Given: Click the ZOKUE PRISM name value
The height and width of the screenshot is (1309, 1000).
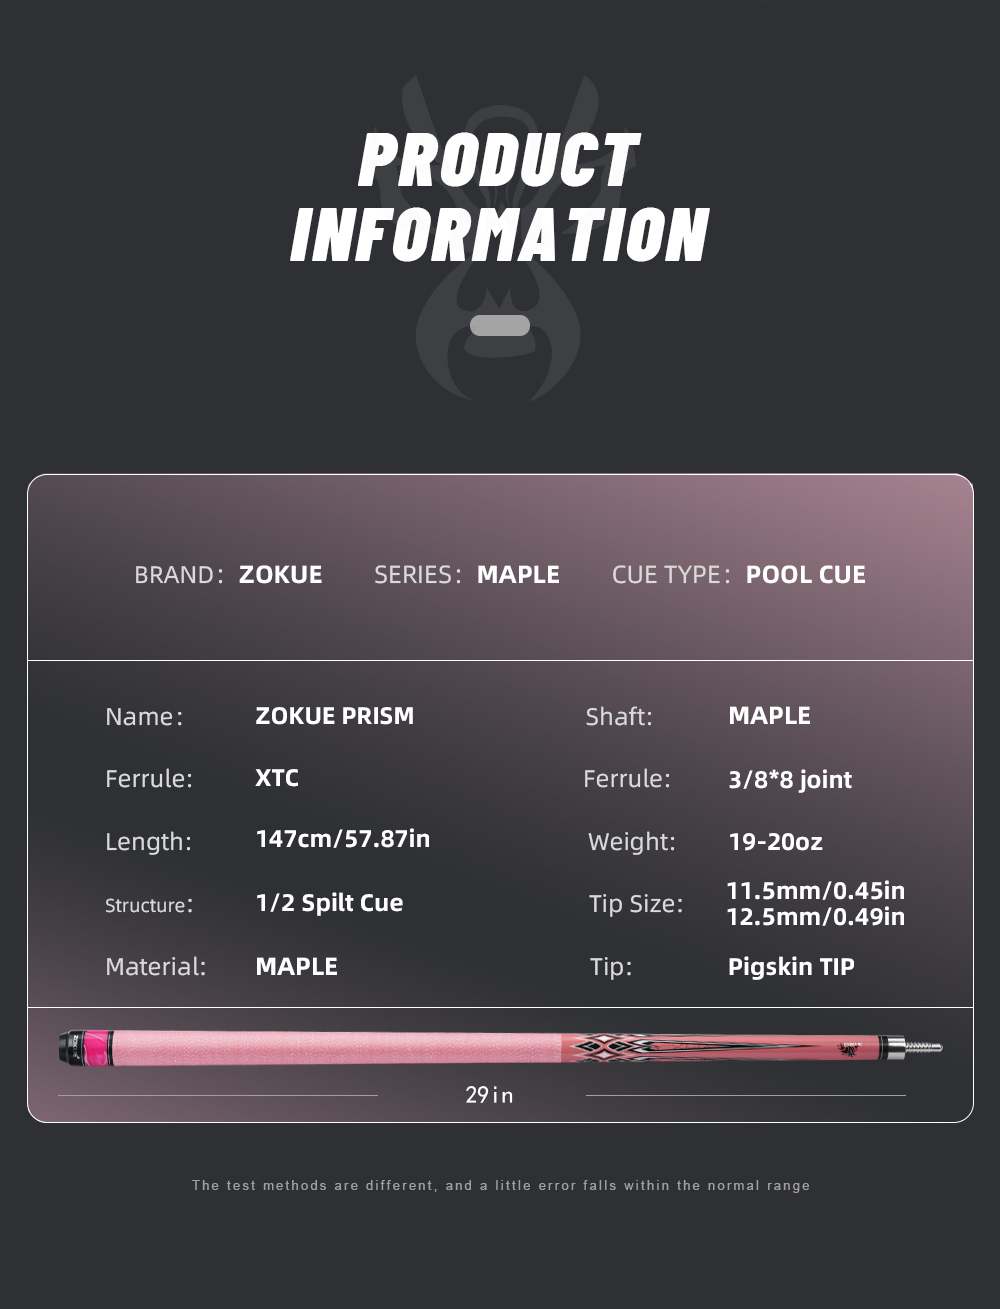Looking at the screenshot, I should tap(334, 716).
